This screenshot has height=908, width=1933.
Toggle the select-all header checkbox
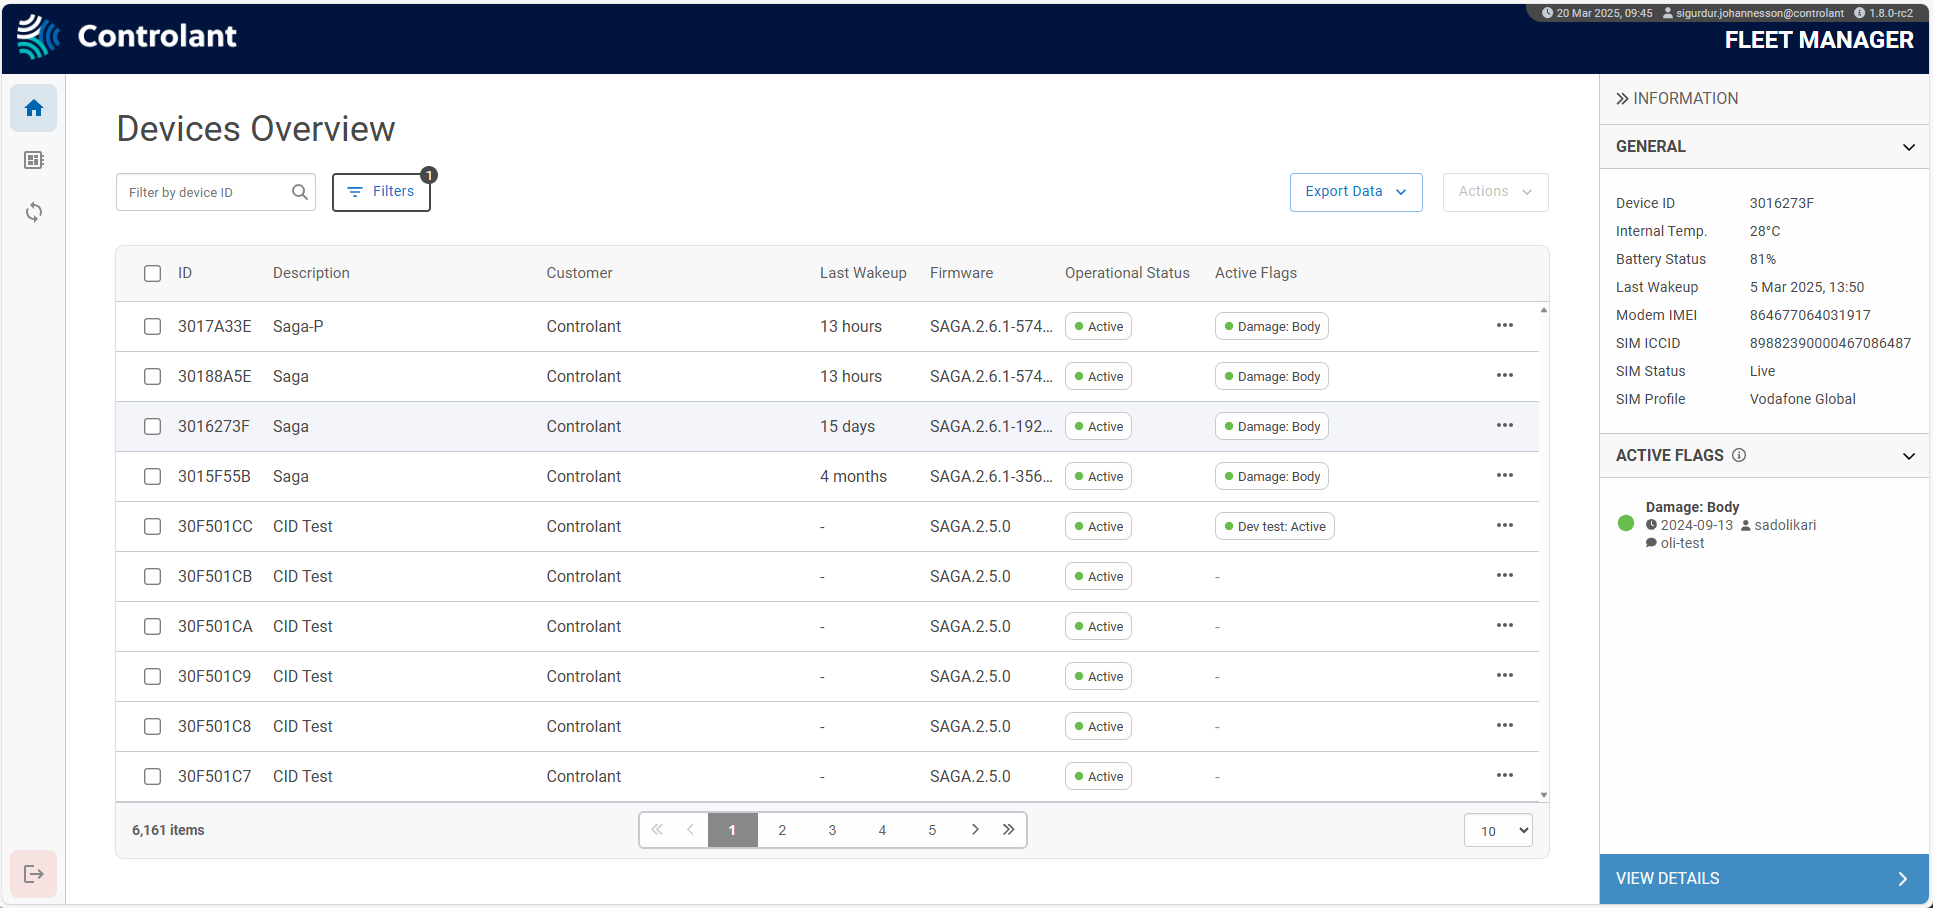tap(152, 273)
